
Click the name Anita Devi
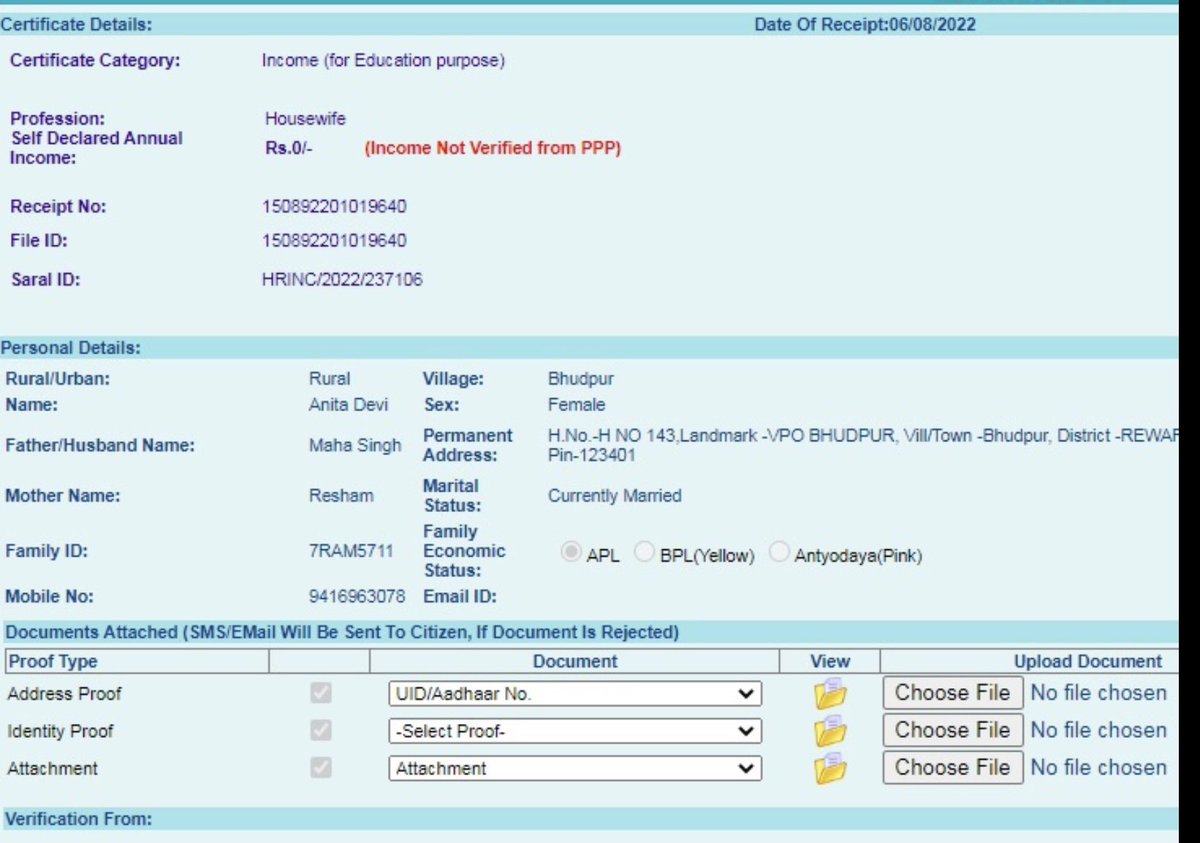348,405
